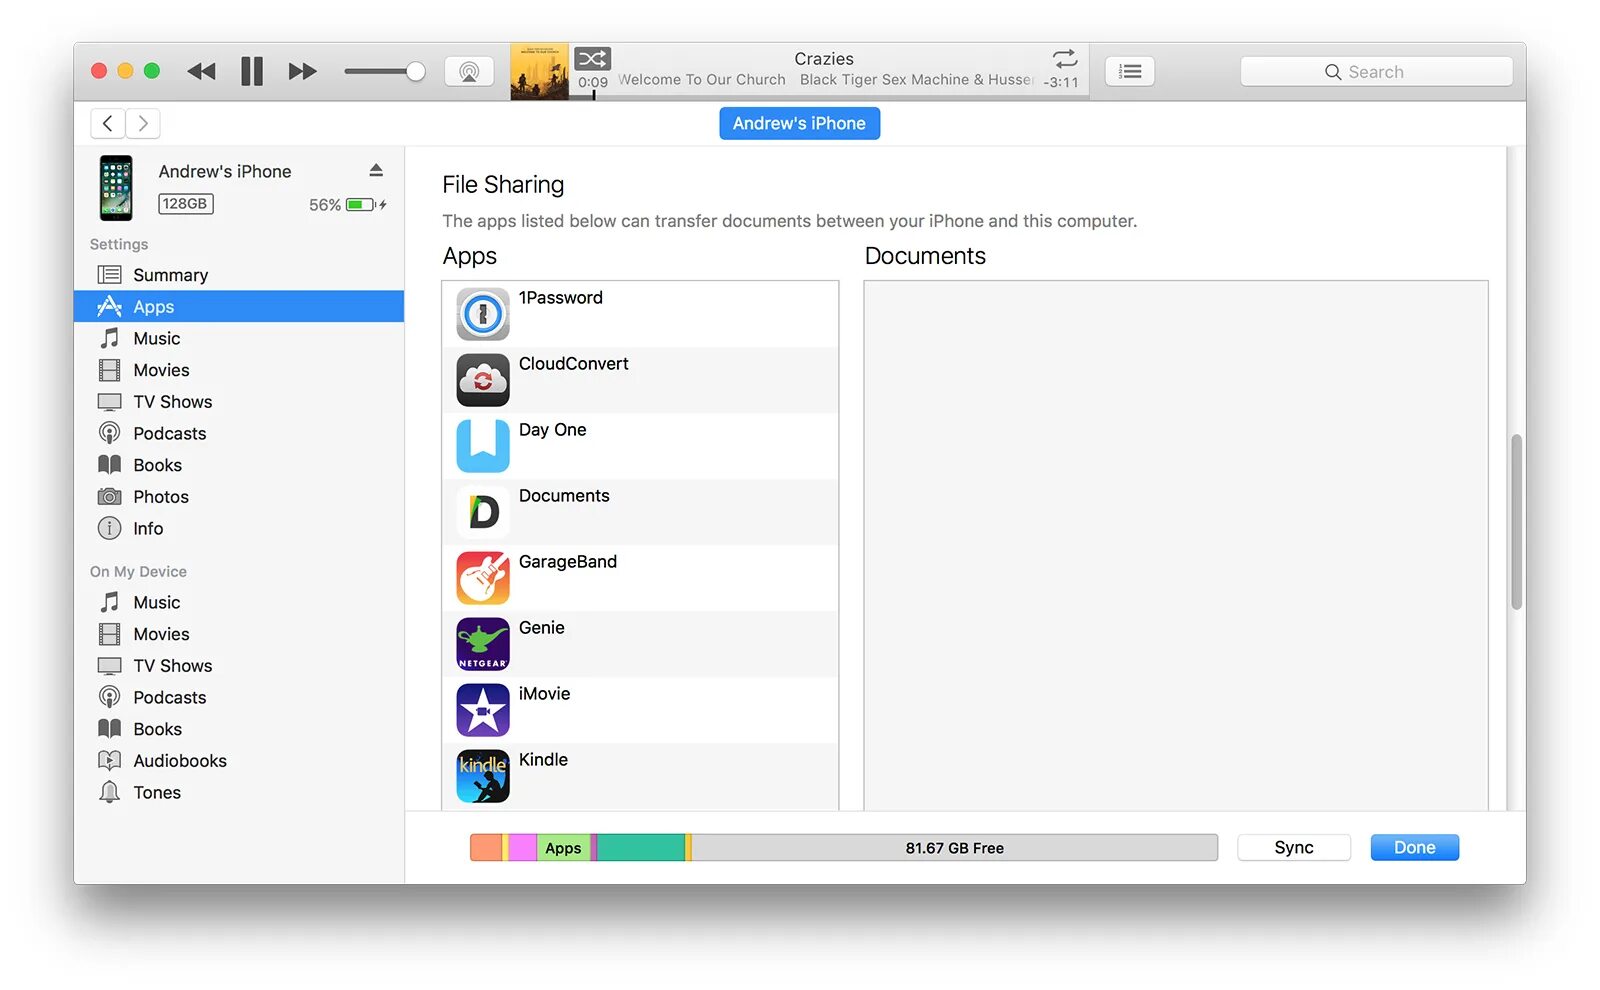Click inside the Documents list box
The width and height of the screenshot is (1600, 990).
[x=1176, y=545]
